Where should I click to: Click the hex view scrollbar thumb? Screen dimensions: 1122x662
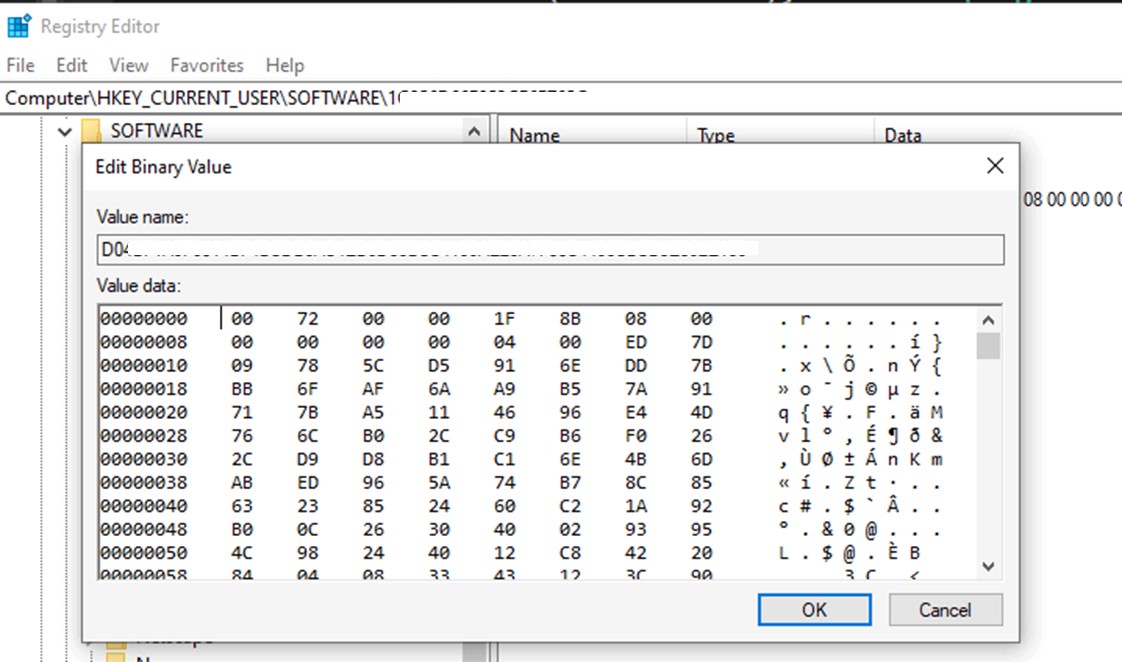pyautogui.click(x=988, y=346)
